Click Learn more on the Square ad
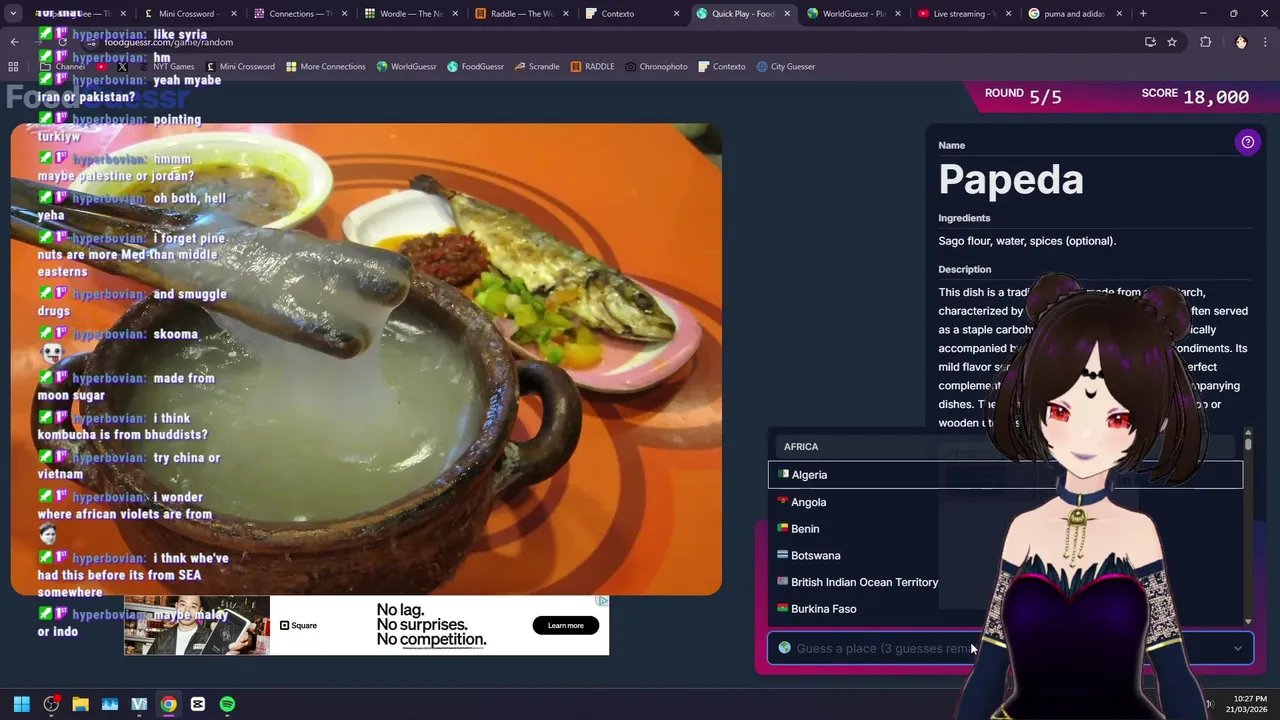 click(x=565, y=625)
